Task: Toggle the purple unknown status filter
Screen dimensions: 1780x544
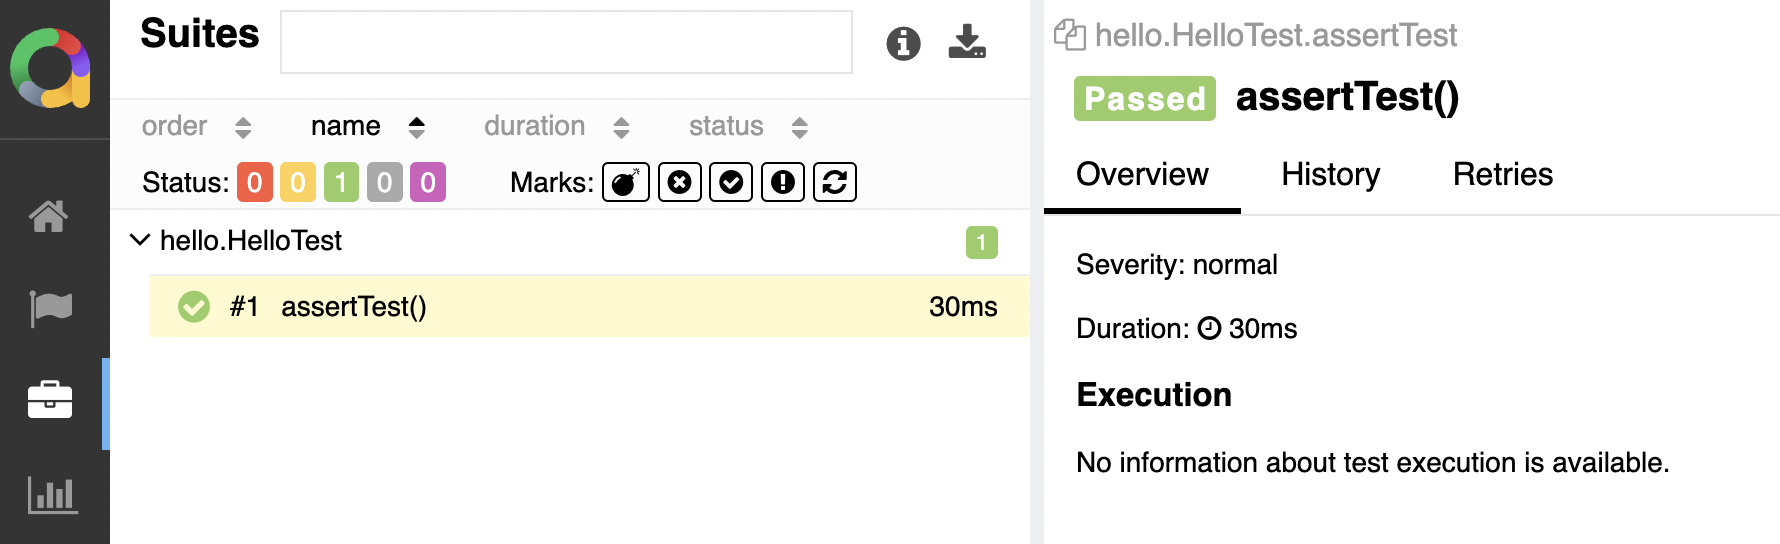Action: click(428, 182)
